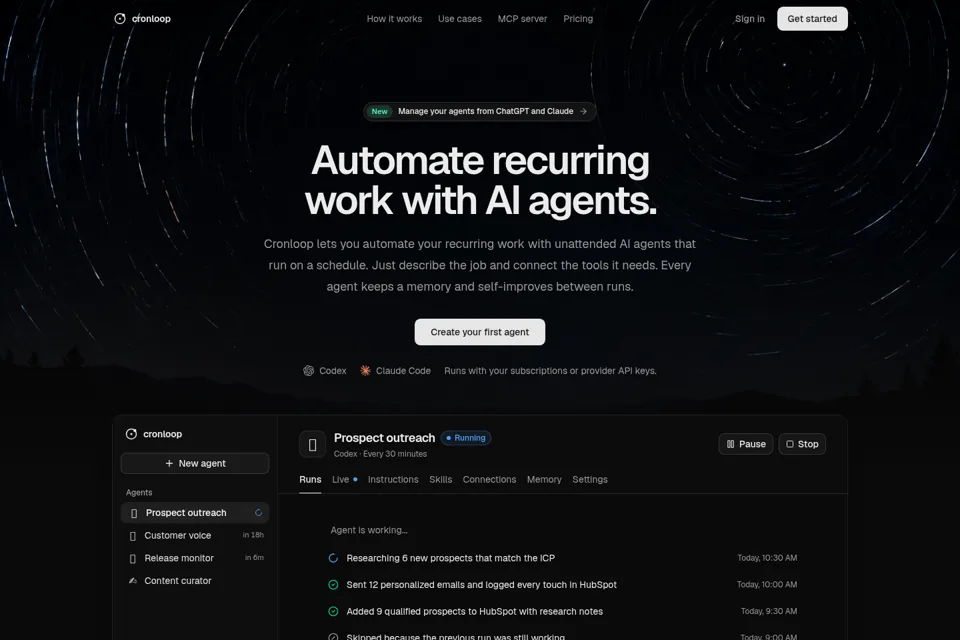Click the Codex · Every 30 minutes subtitle
960x640 pixels.
pos(380,454)
